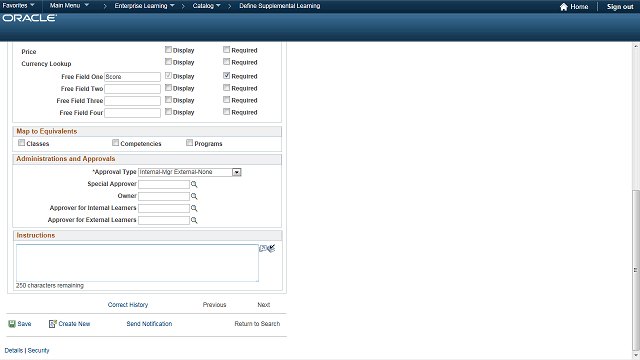Check Display for Free Field Two
Viewport: 640px width, 360px height.
coord(168,87)
